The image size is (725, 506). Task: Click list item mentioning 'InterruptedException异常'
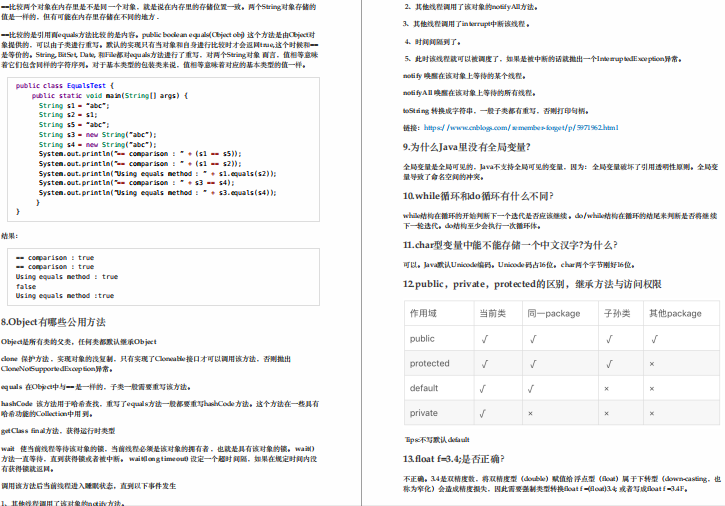click(543, 59)
